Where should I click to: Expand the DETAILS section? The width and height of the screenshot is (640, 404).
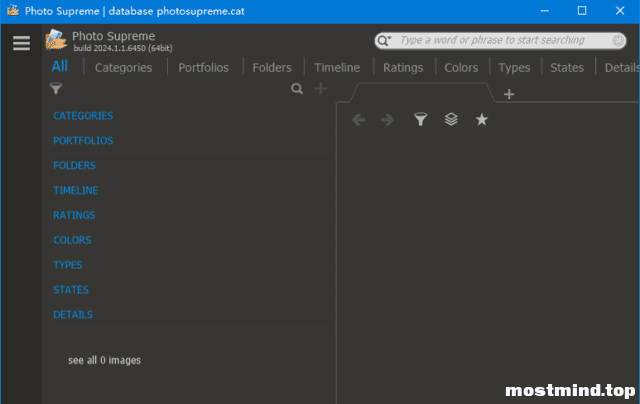point(73,315)
